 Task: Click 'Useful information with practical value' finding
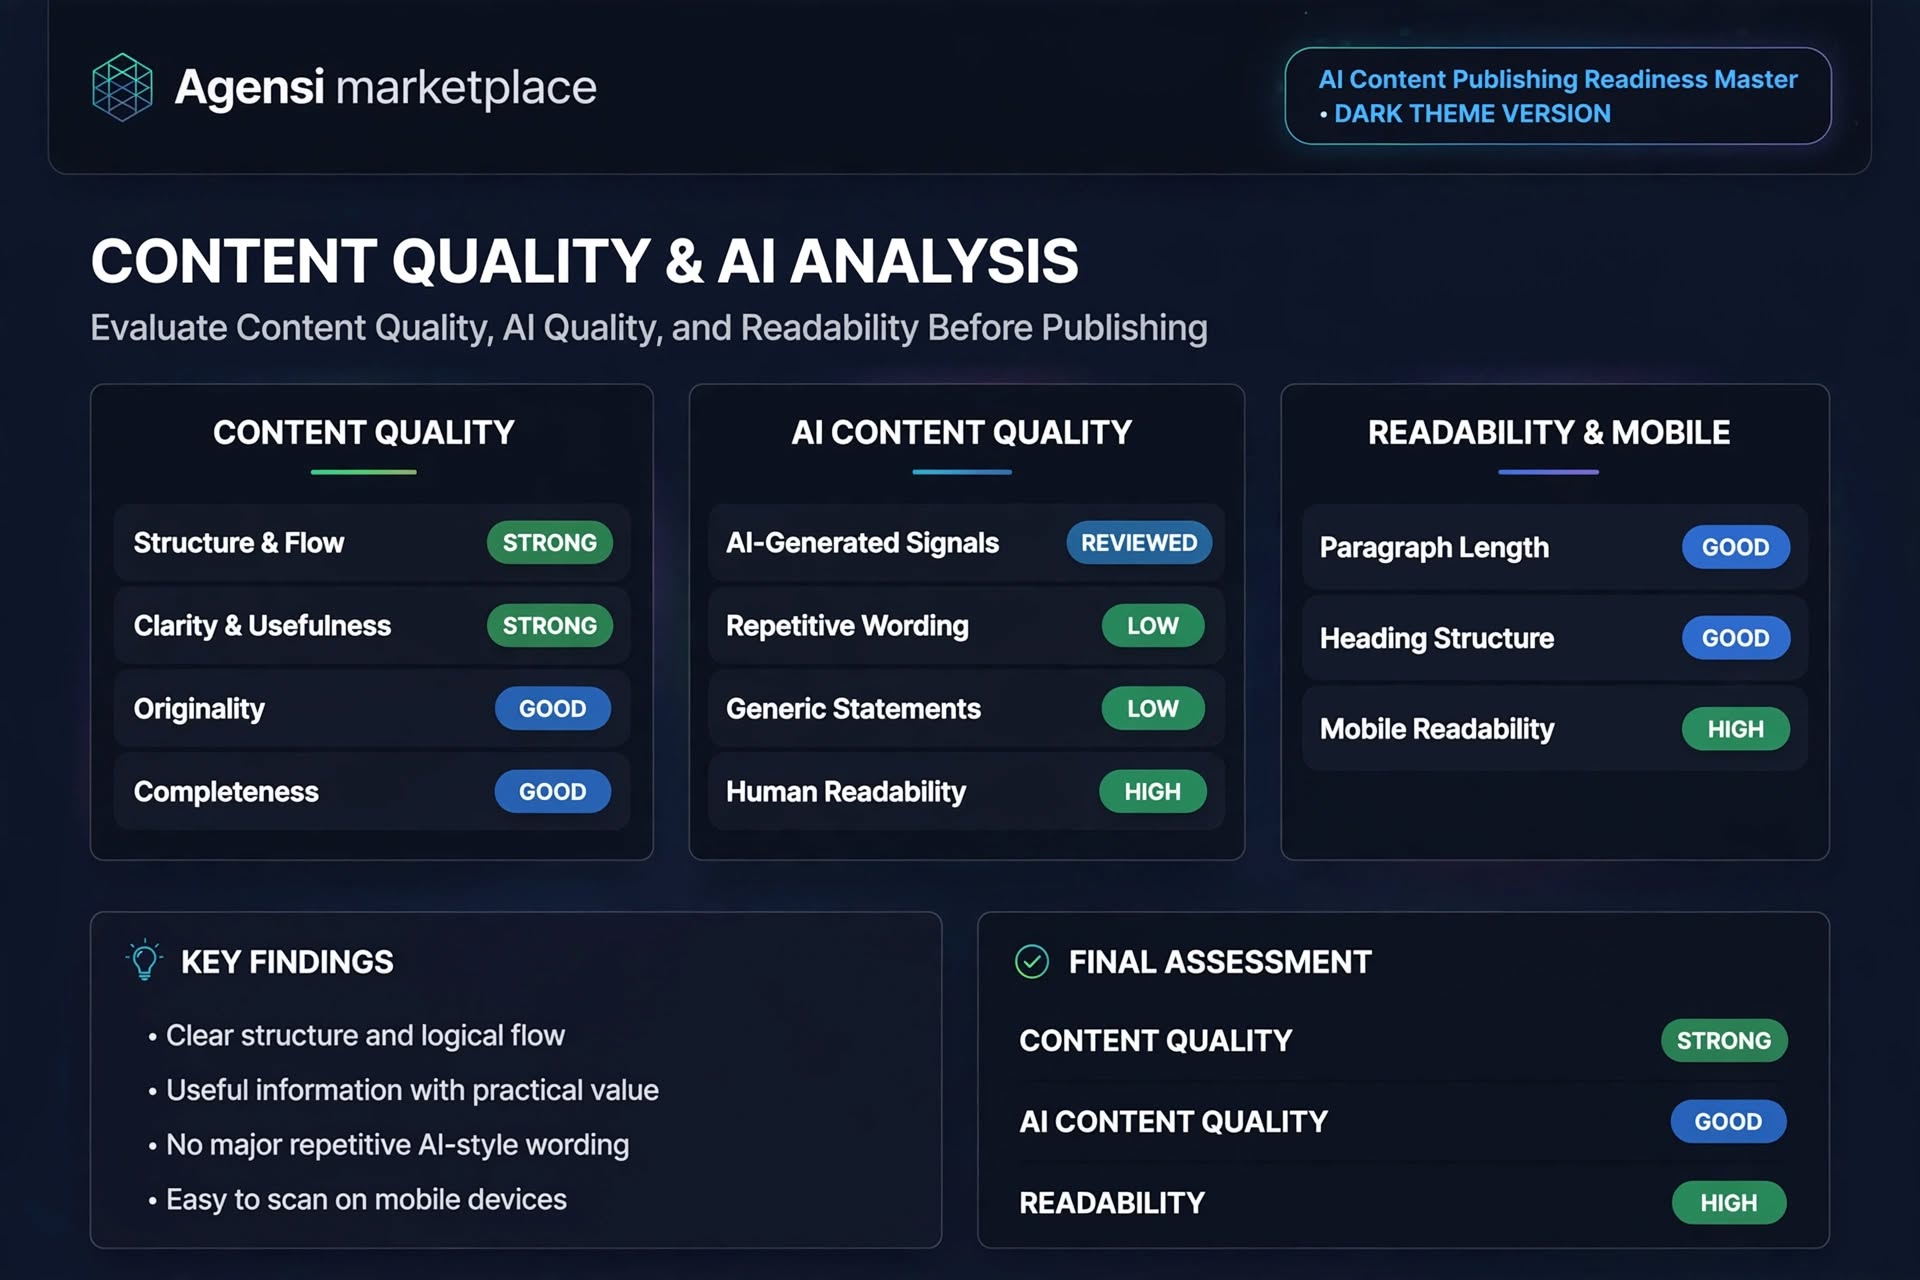412,1090
